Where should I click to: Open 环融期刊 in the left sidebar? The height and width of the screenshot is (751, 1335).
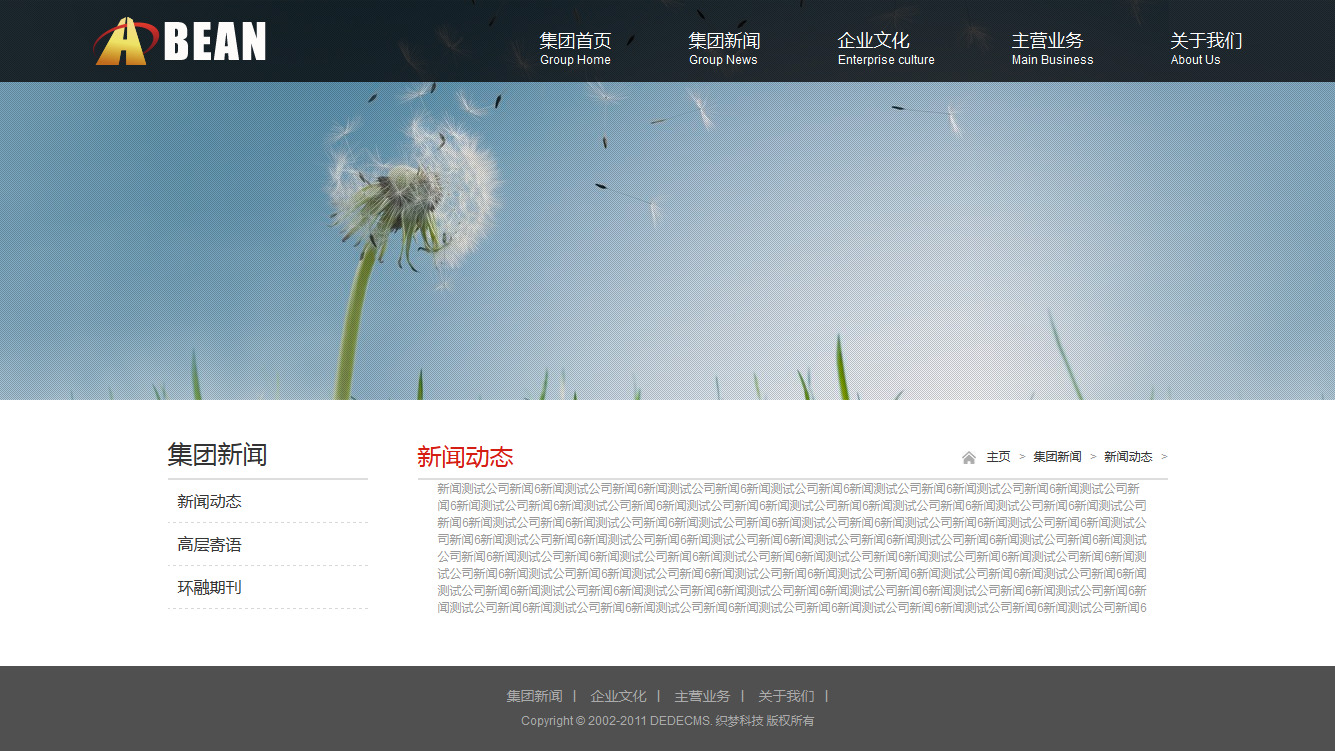(x=210, y=588)
